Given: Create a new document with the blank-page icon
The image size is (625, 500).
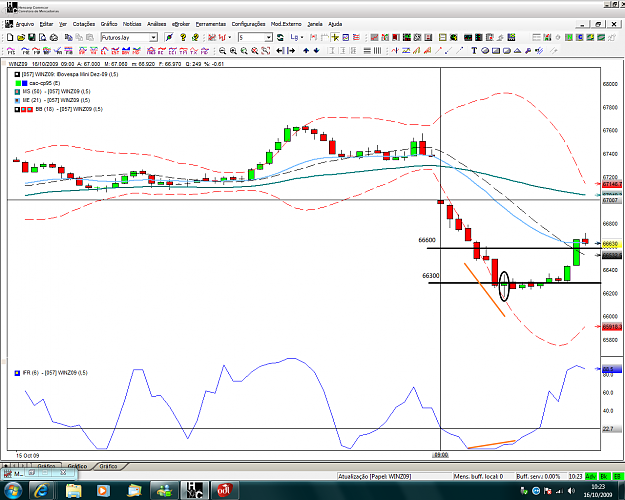Looking at the screenshot, I should [10, 37].
